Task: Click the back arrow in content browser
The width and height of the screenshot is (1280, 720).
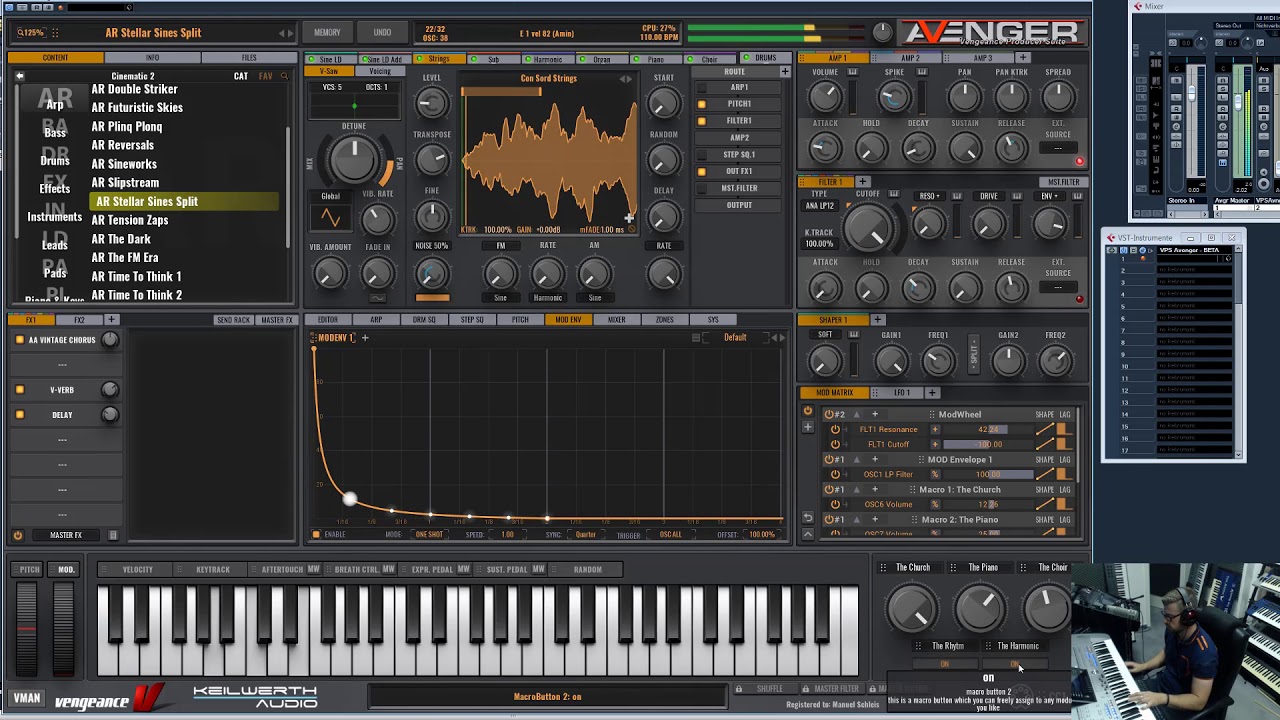Action: 19,76
